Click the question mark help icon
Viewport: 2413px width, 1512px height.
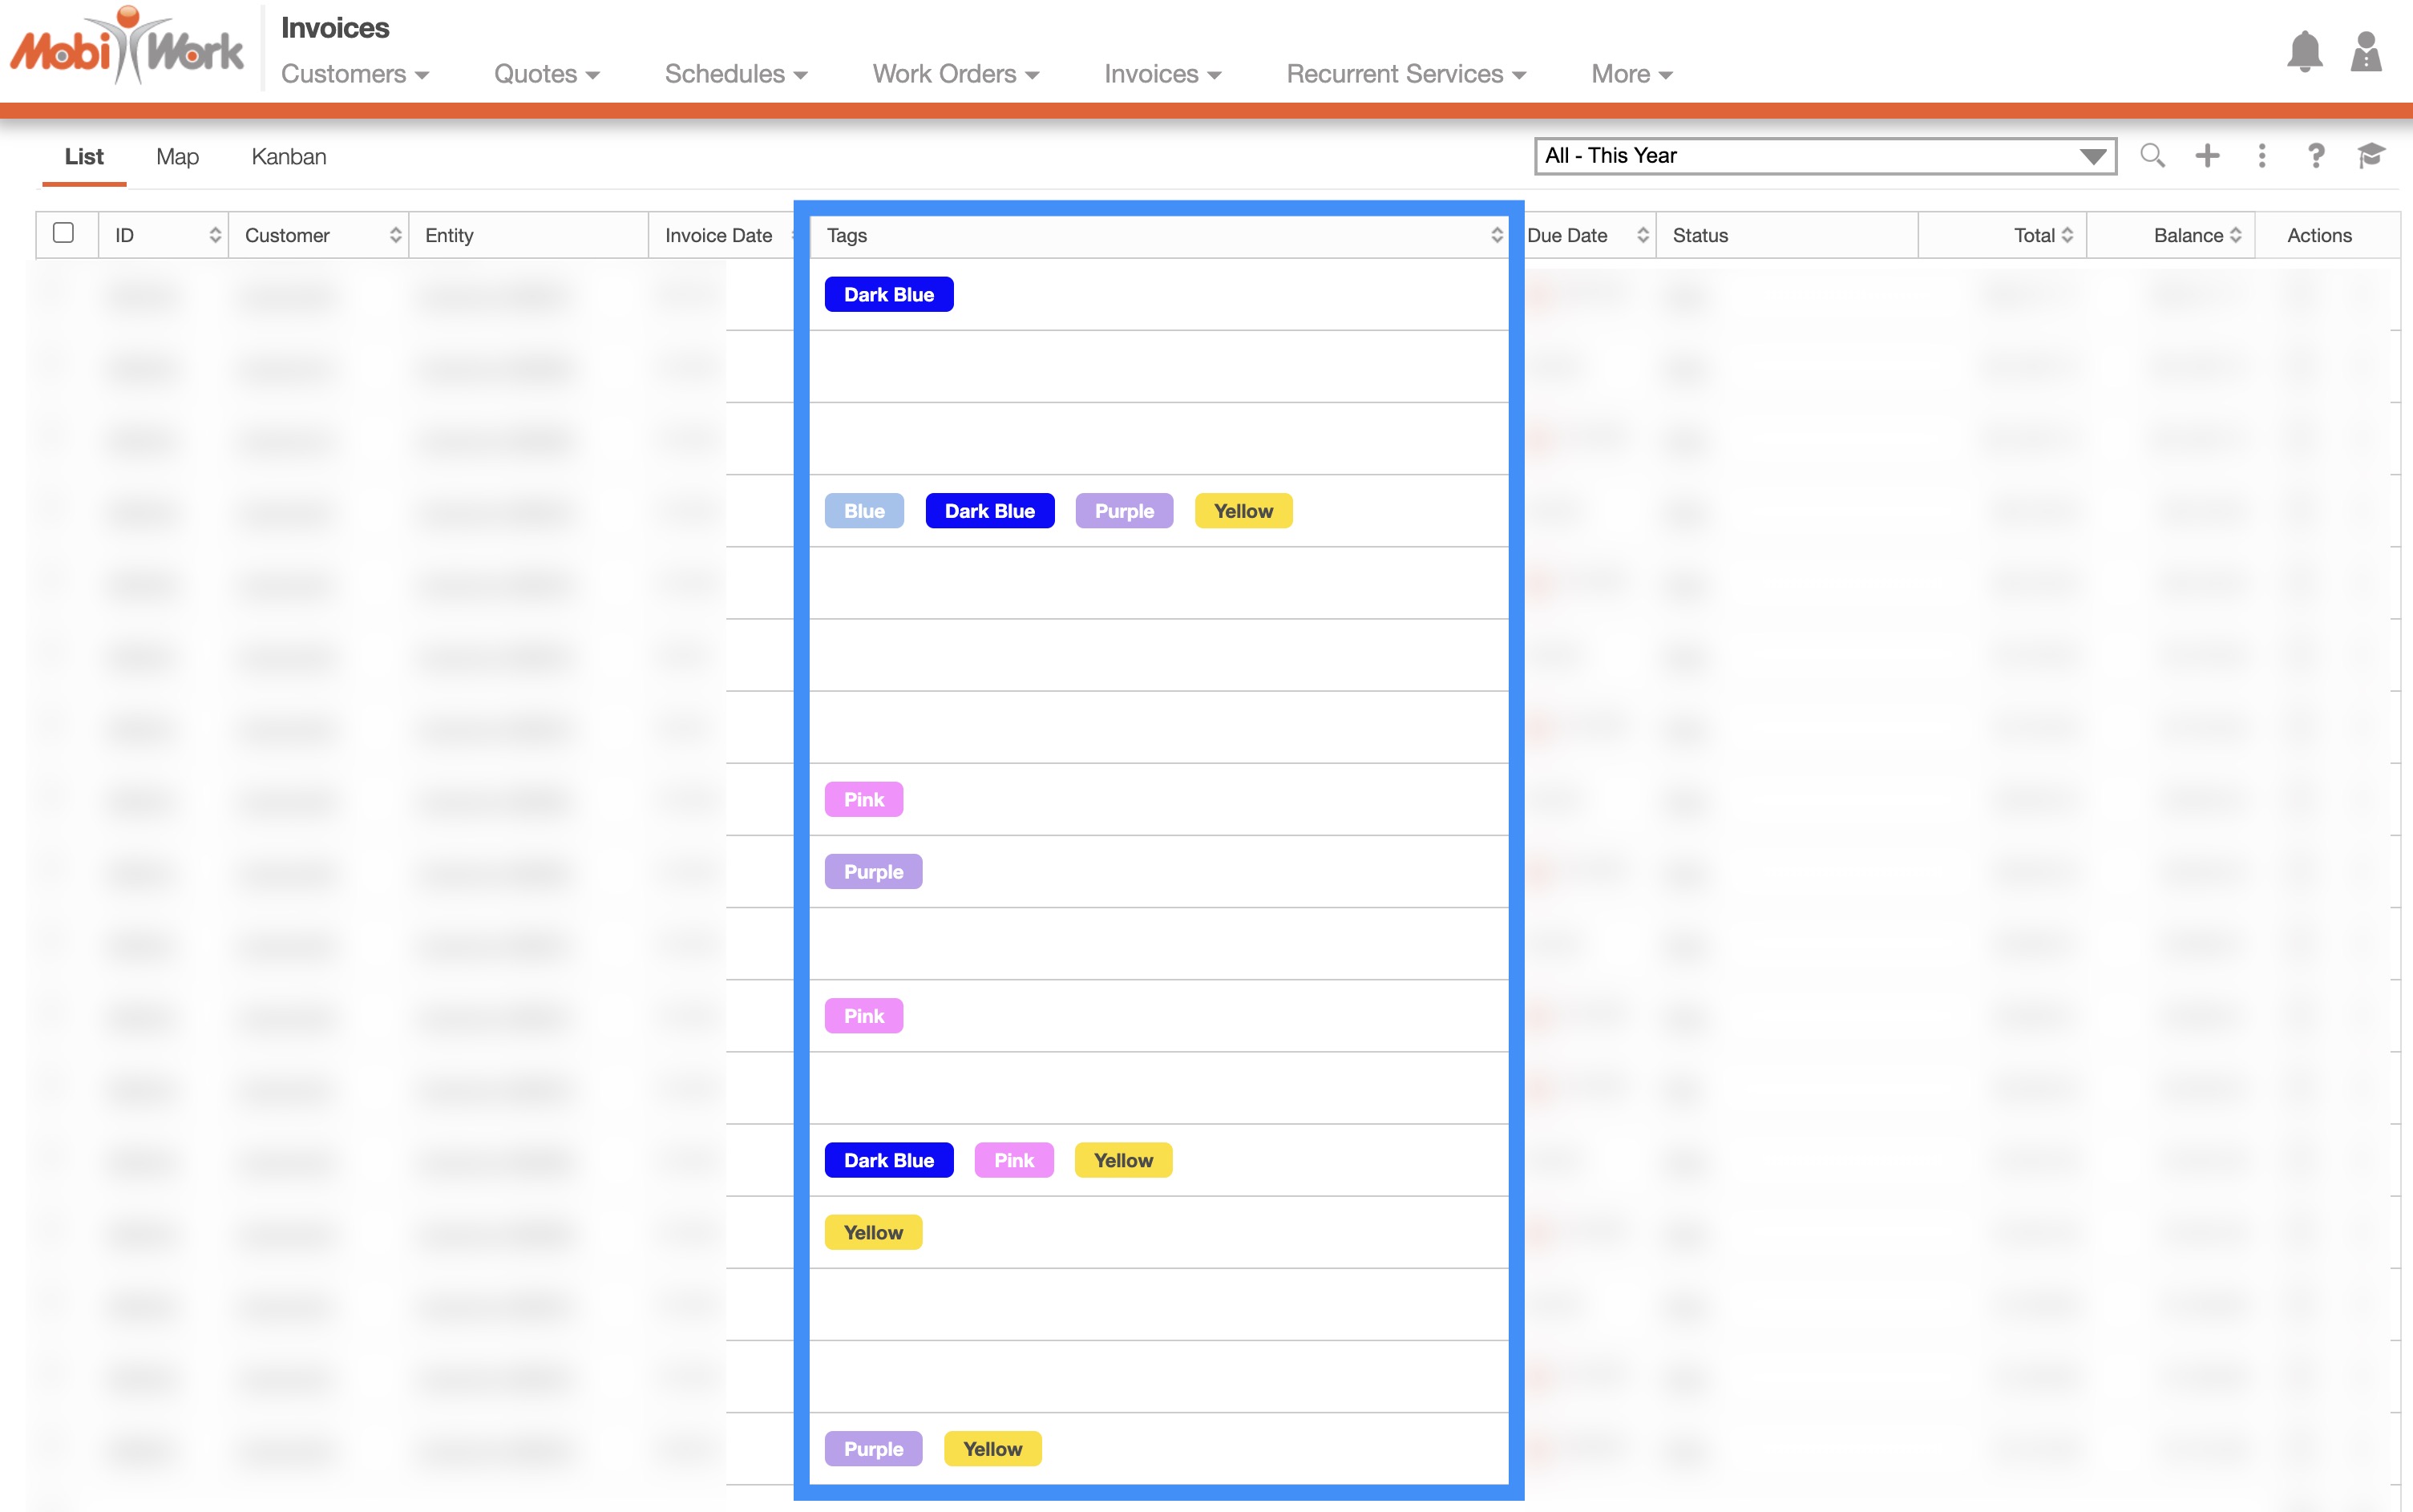2315,156
